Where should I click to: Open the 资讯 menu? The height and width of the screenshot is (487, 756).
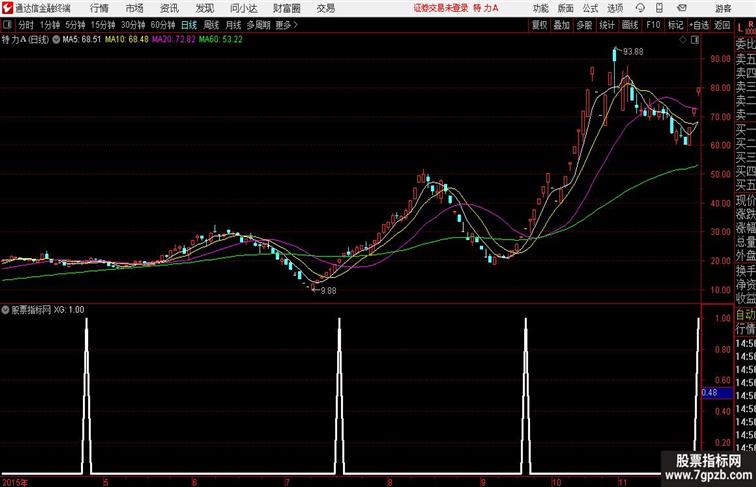click(169, 8)
